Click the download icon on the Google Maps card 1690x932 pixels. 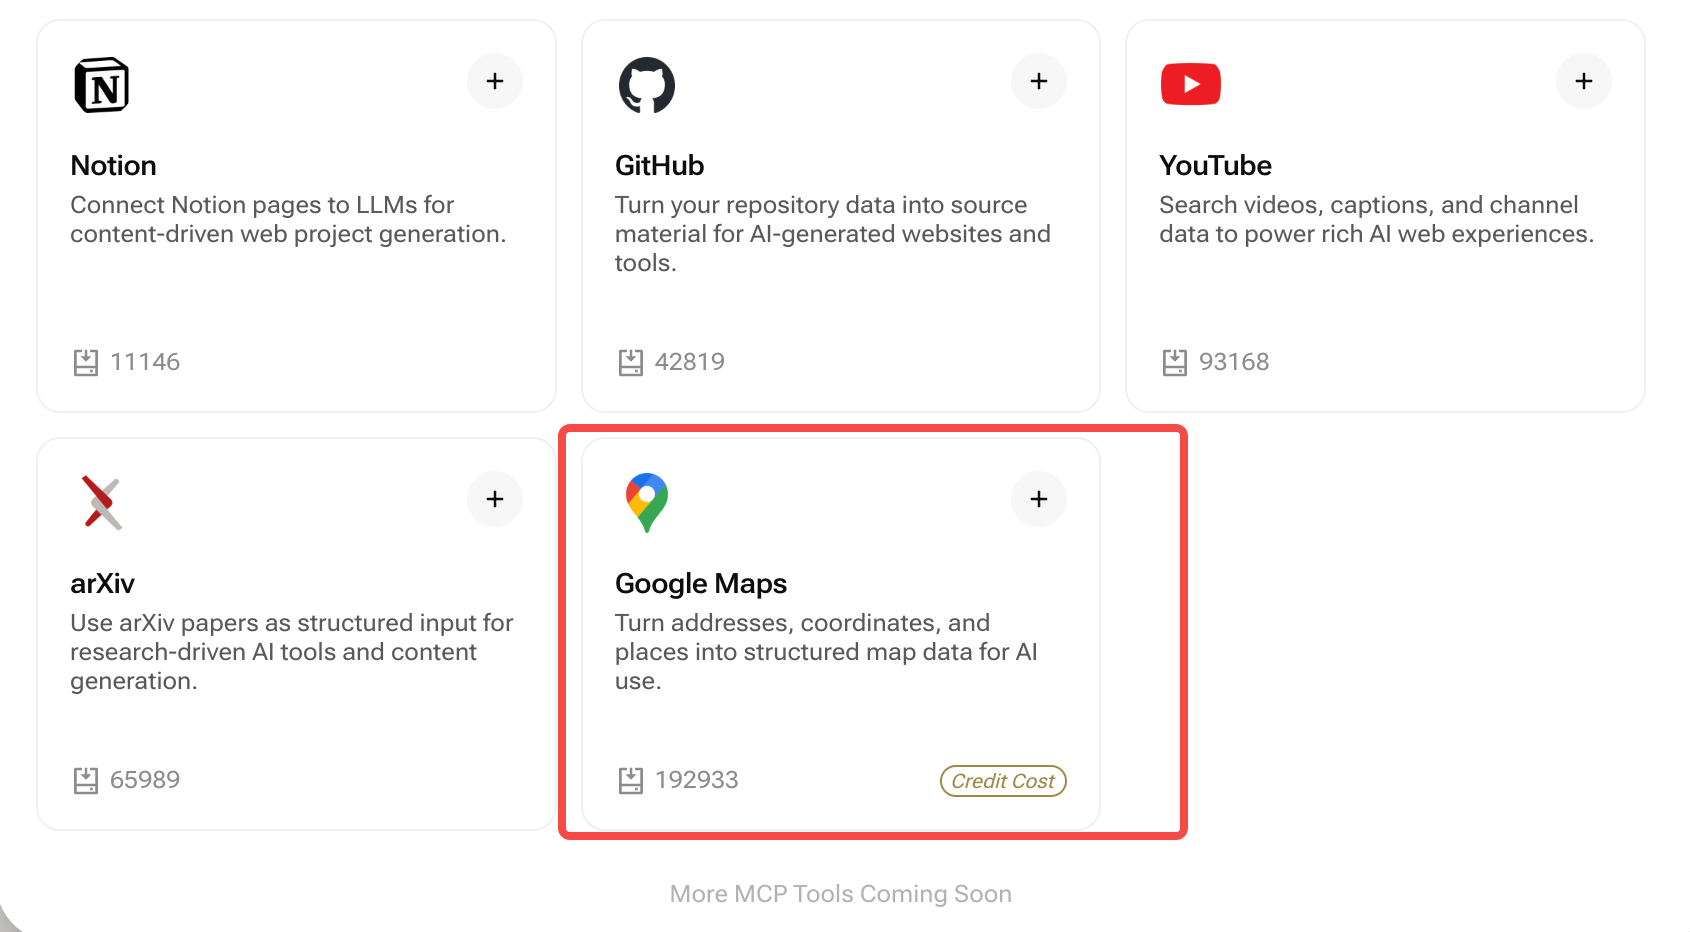[x=631, y=780]
